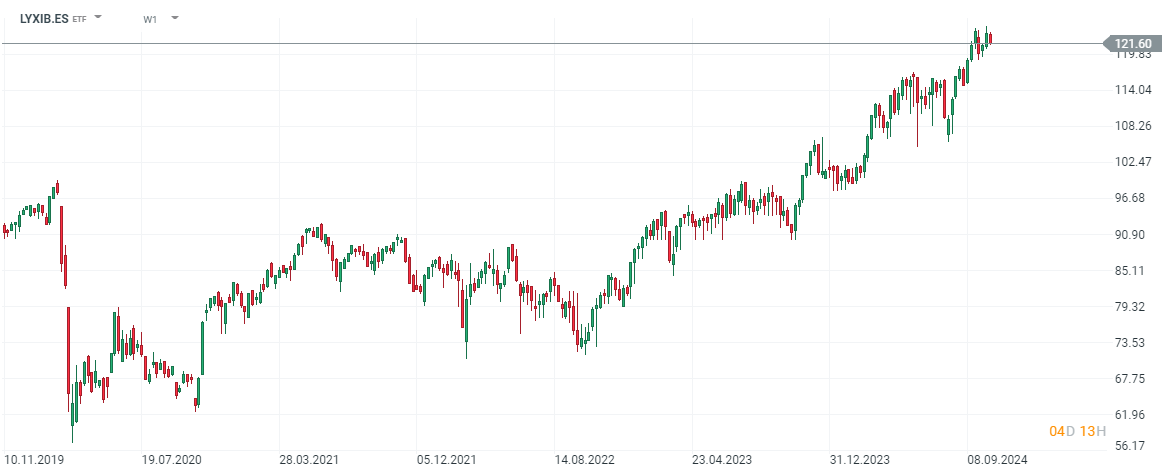Expand the LYXIB.ES symbol dropdown arrow

(x=98, y=18)
